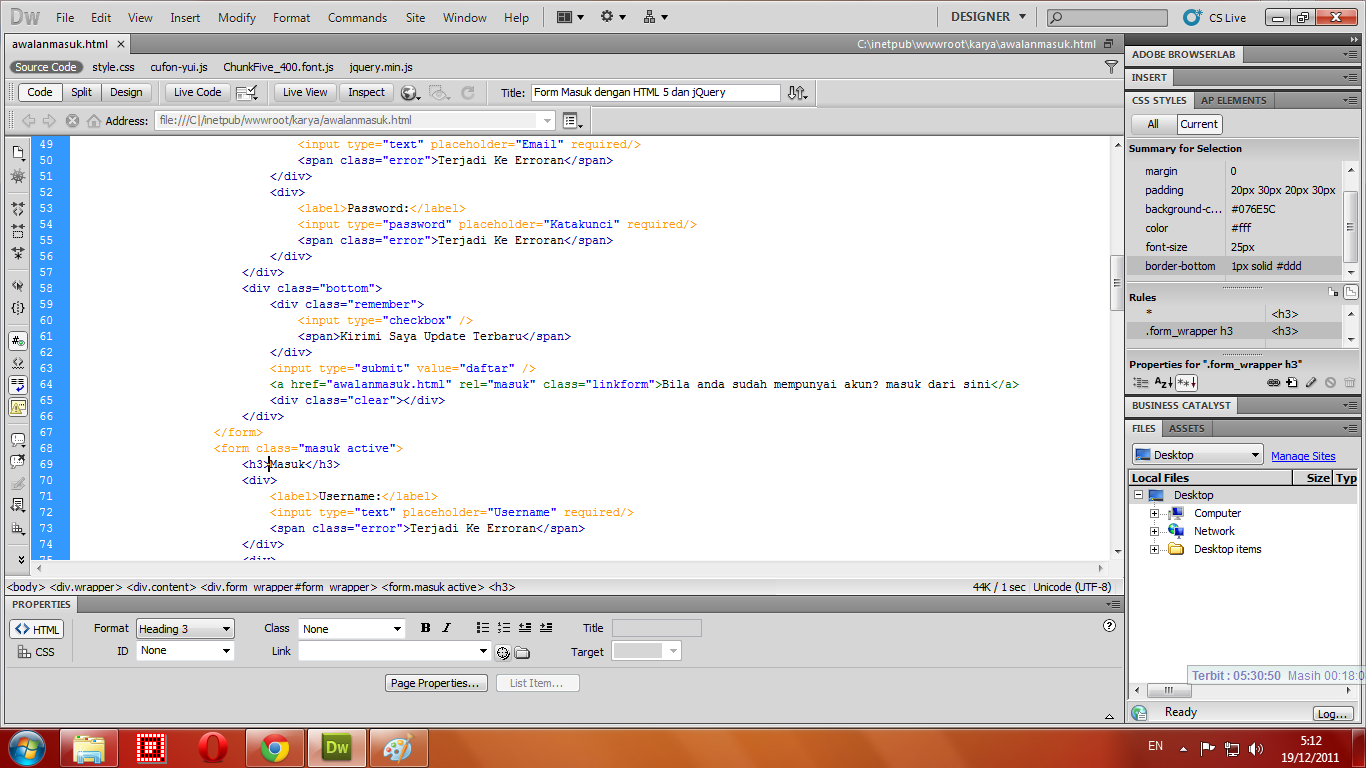
Task: Click Log button in Files panel
Action: (x=1333, y=714)
